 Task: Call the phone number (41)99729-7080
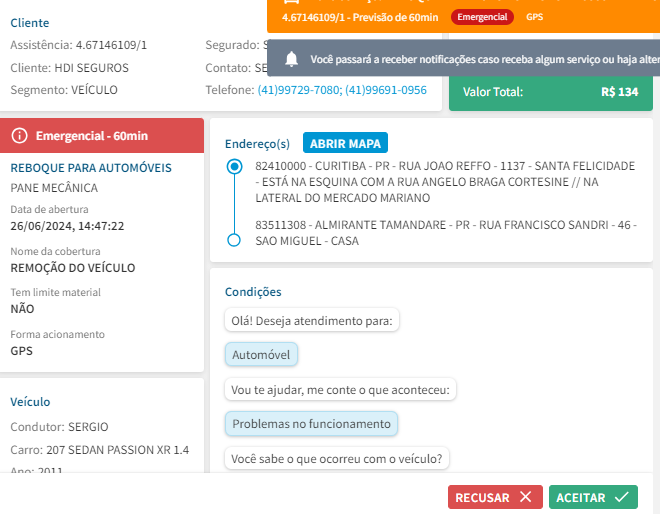pyautogui.click(x=299, y=90)
